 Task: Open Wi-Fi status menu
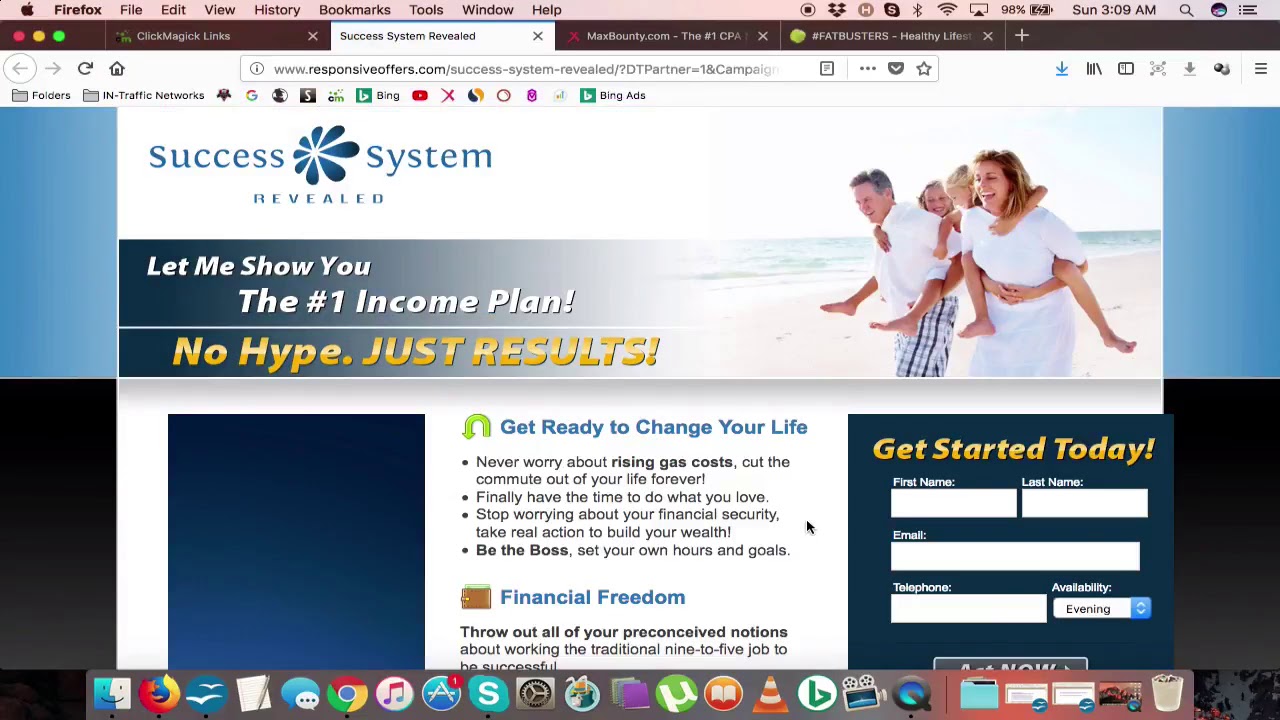(x=947, y=10)
